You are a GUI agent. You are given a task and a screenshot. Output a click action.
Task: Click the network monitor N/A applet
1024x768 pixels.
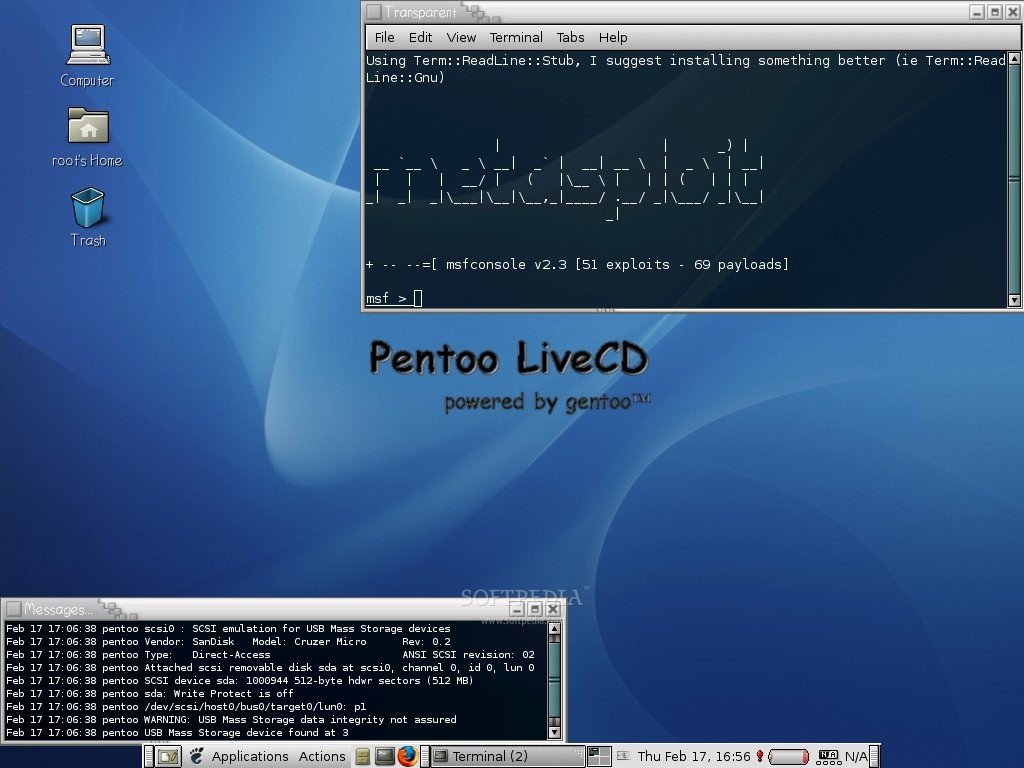[x=842, y=756]
